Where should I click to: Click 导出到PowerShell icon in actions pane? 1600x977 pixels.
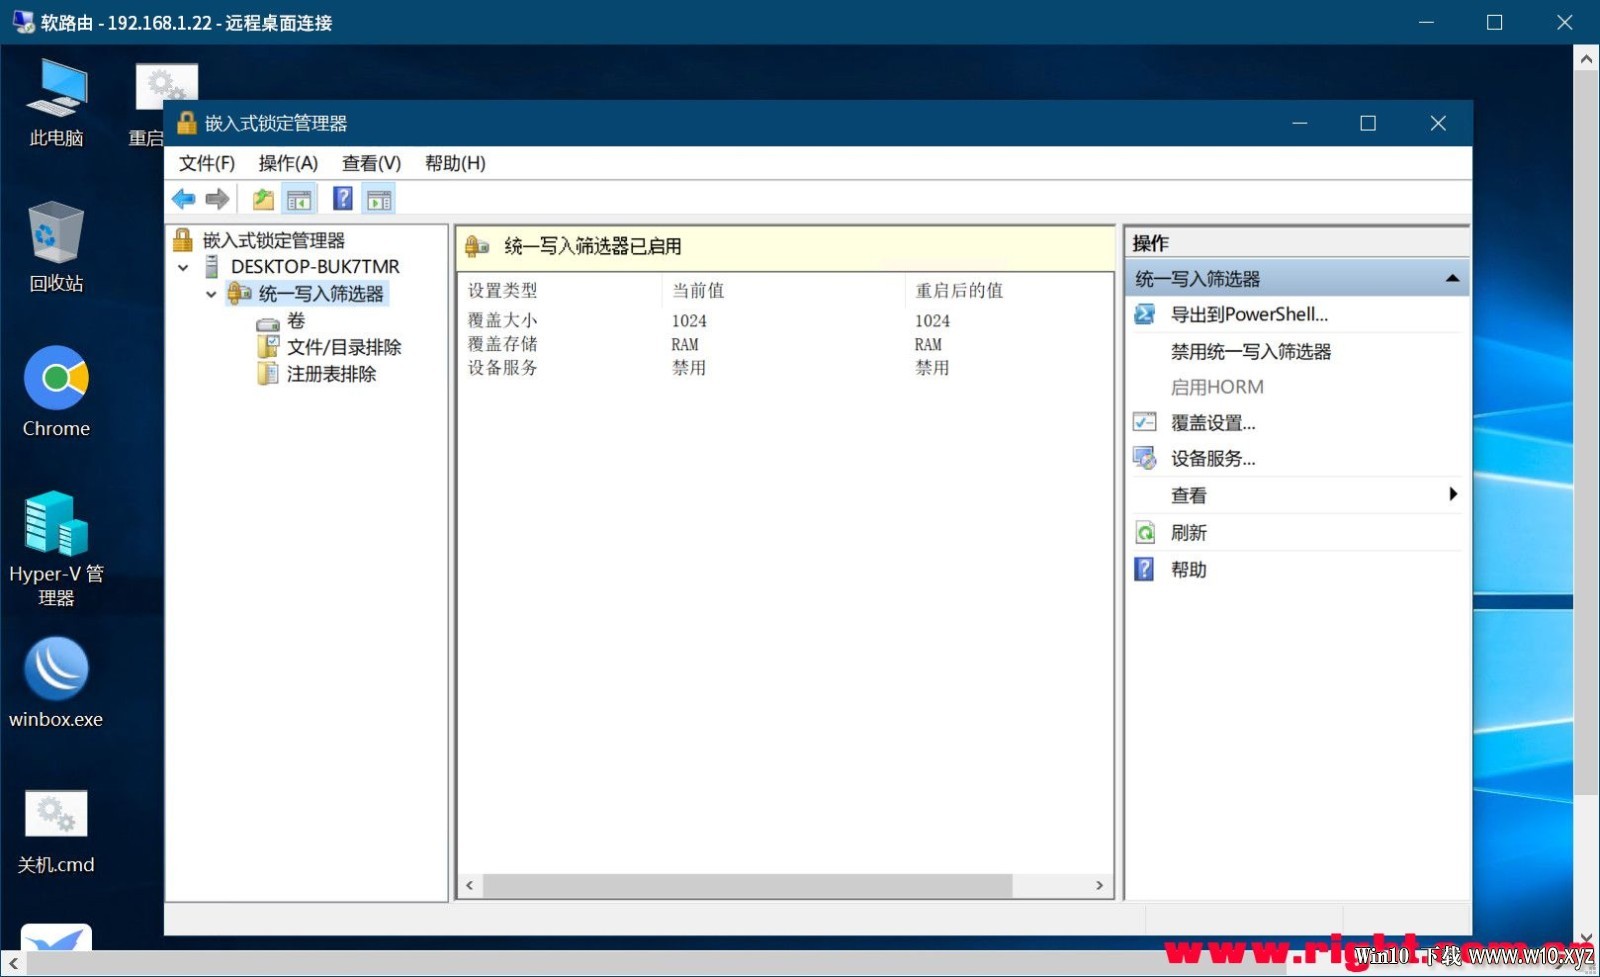(x=1145, y=315)
